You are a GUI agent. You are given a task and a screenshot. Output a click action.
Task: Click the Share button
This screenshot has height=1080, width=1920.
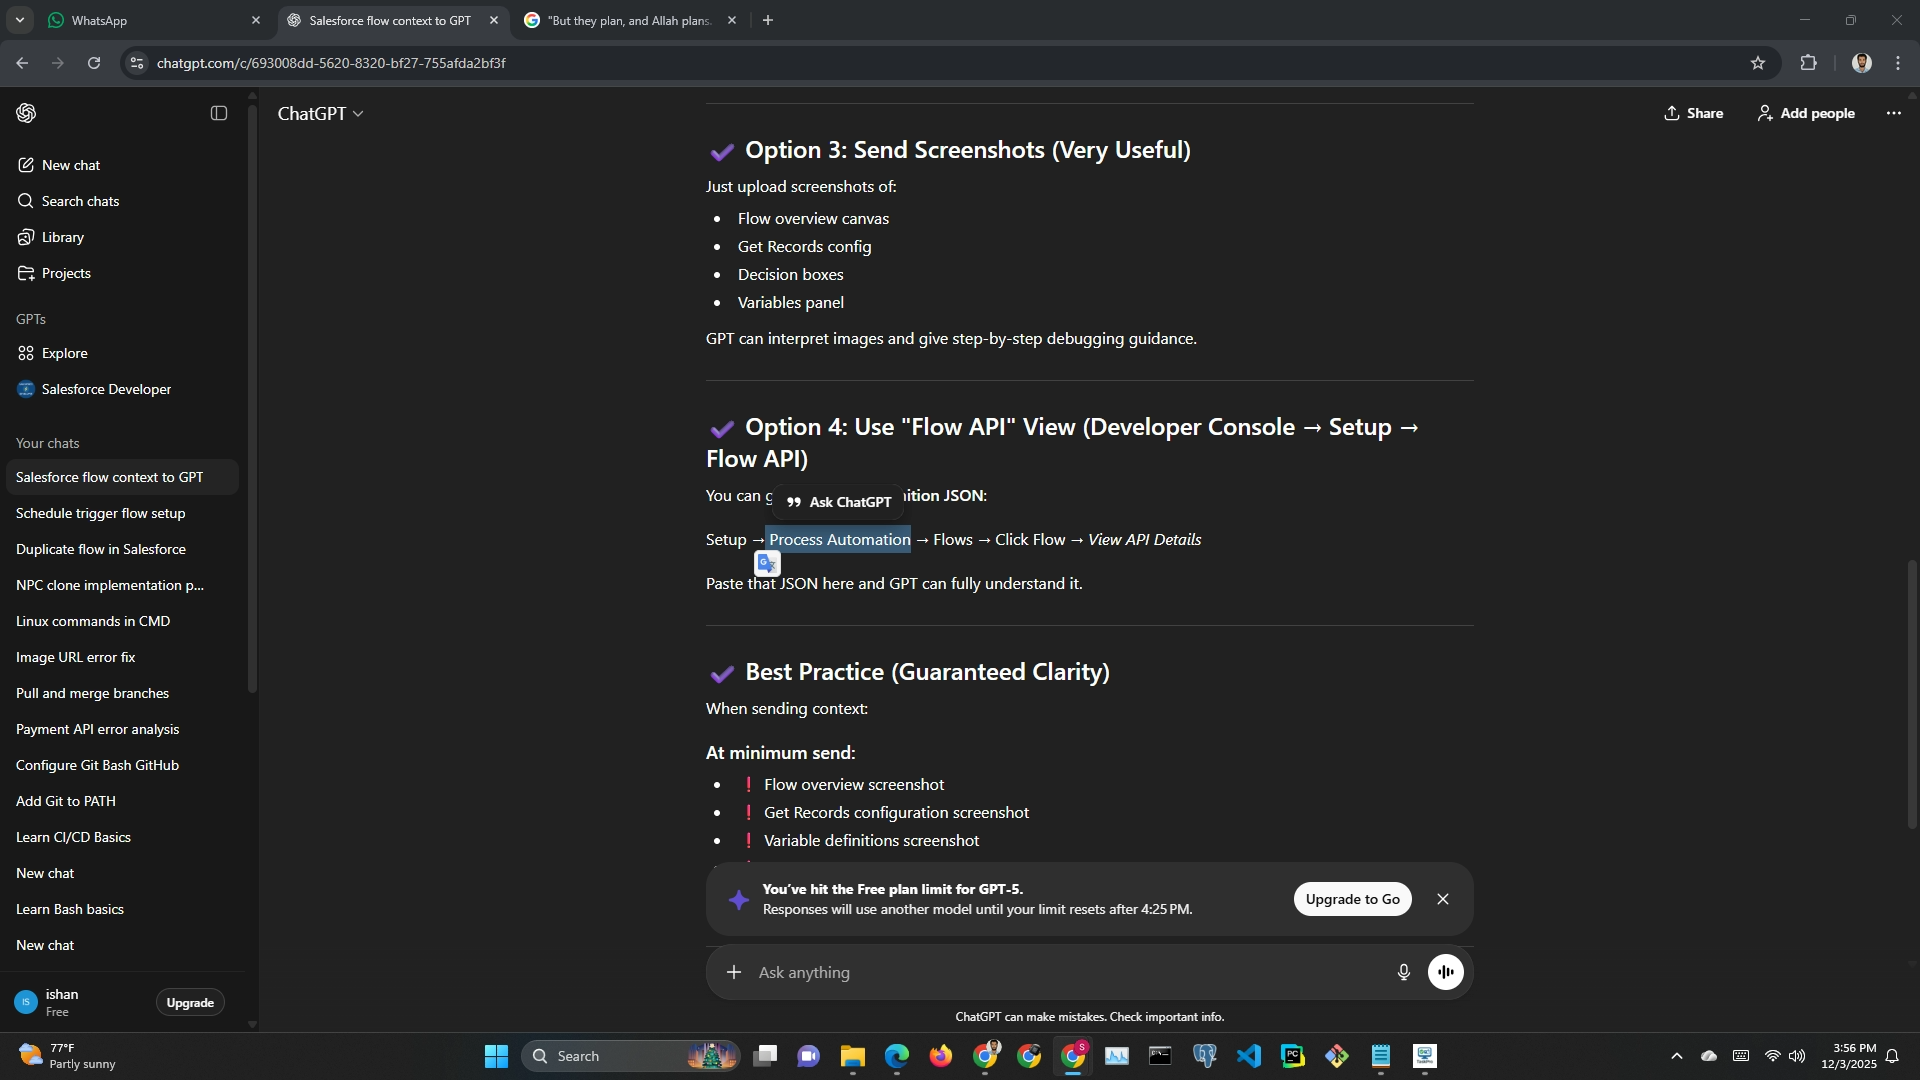click(x=1693, y=113)
